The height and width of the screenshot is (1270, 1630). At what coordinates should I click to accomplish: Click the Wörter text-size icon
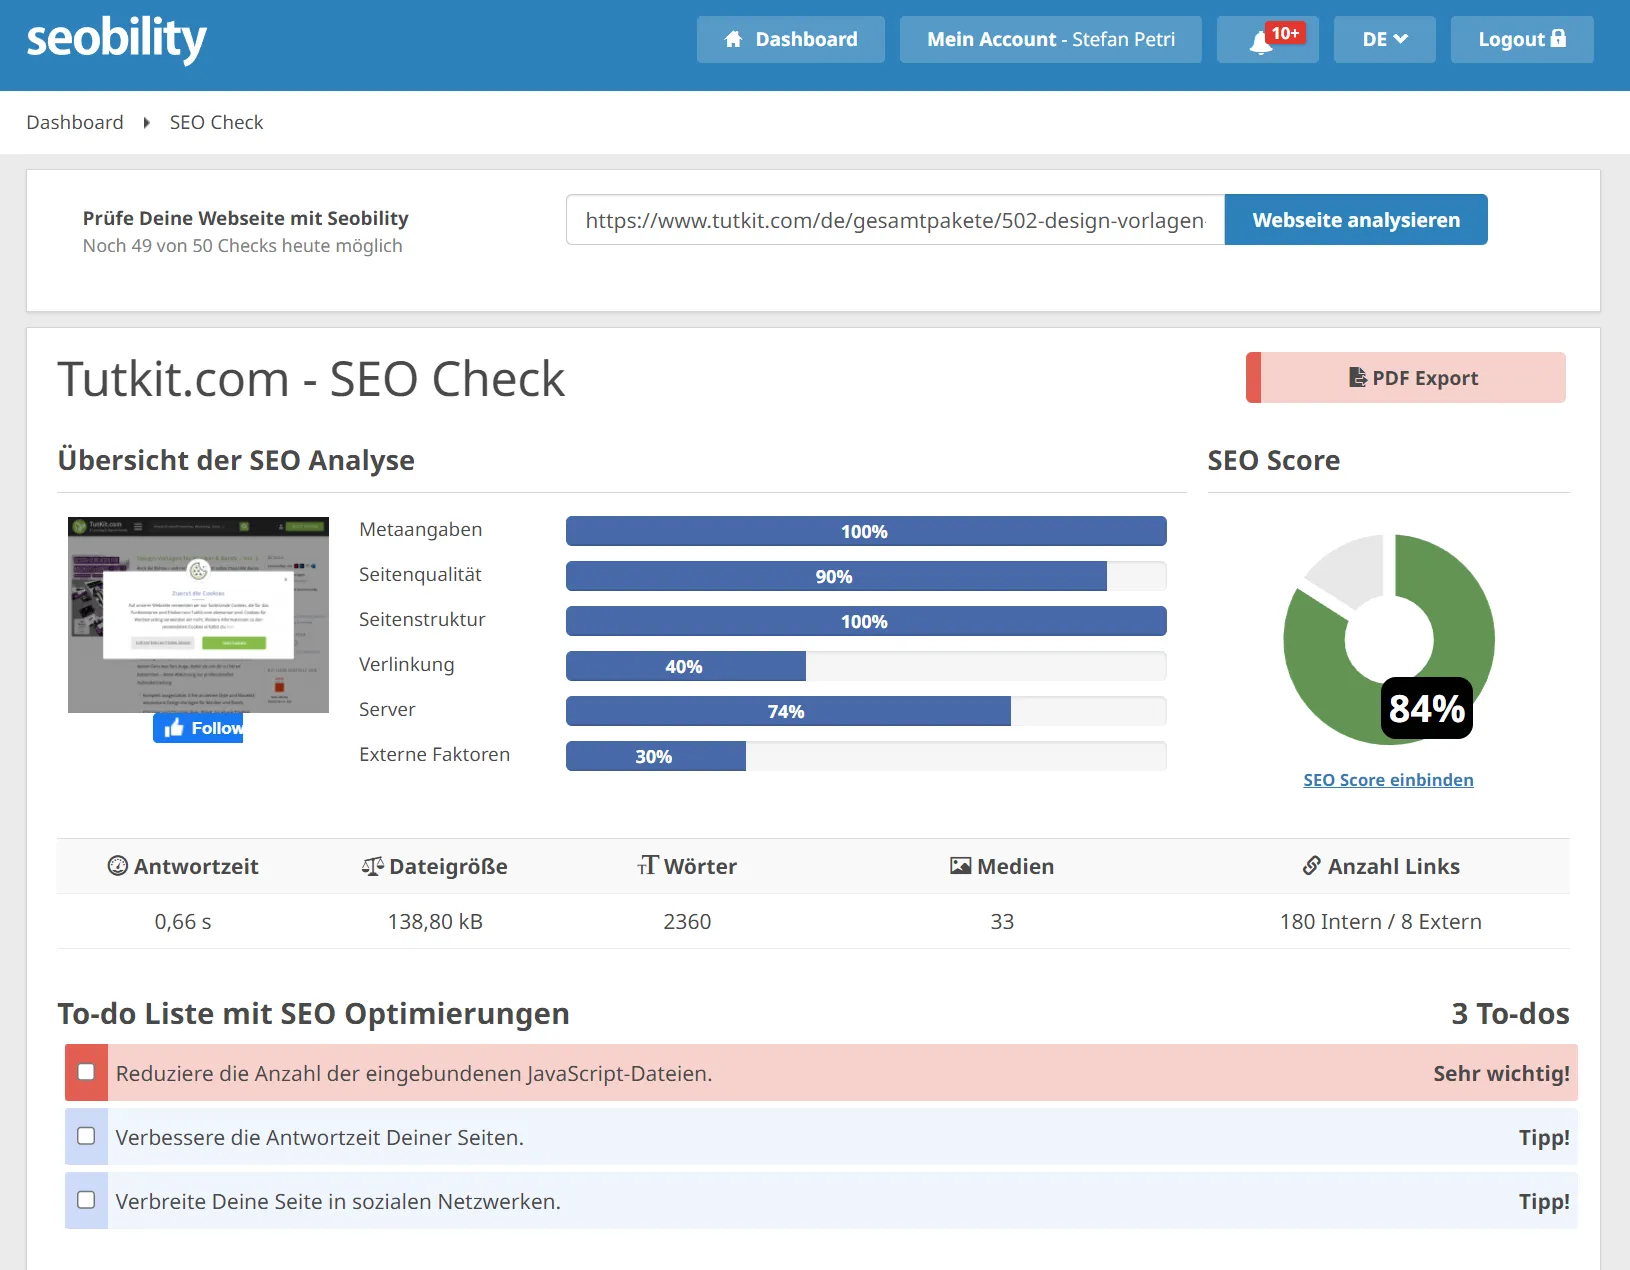(x=648, y=865)
